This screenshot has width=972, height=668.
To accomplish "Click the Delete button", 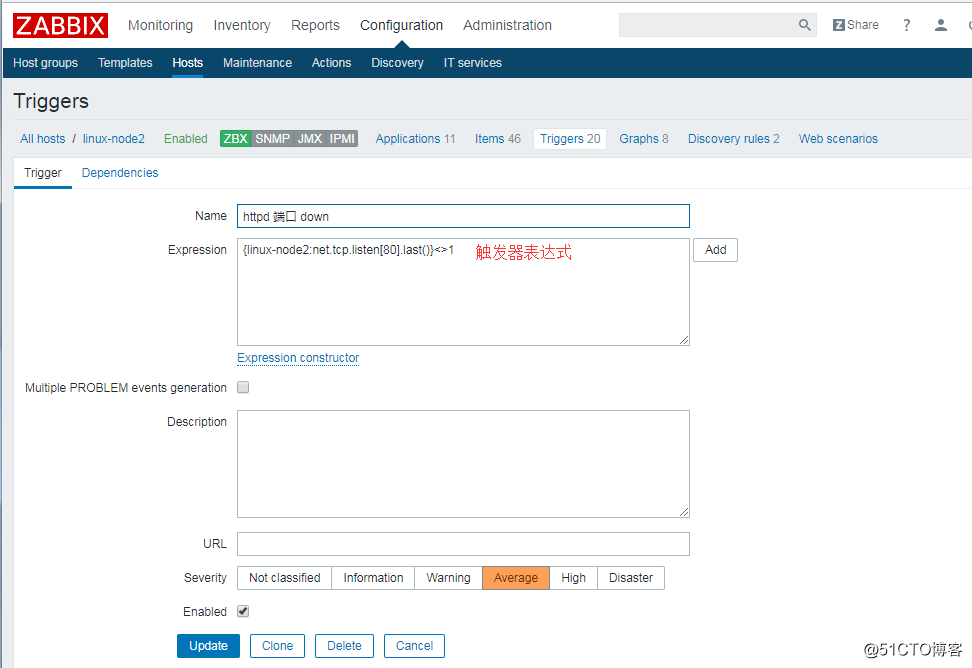I will (x=344, y=646).
